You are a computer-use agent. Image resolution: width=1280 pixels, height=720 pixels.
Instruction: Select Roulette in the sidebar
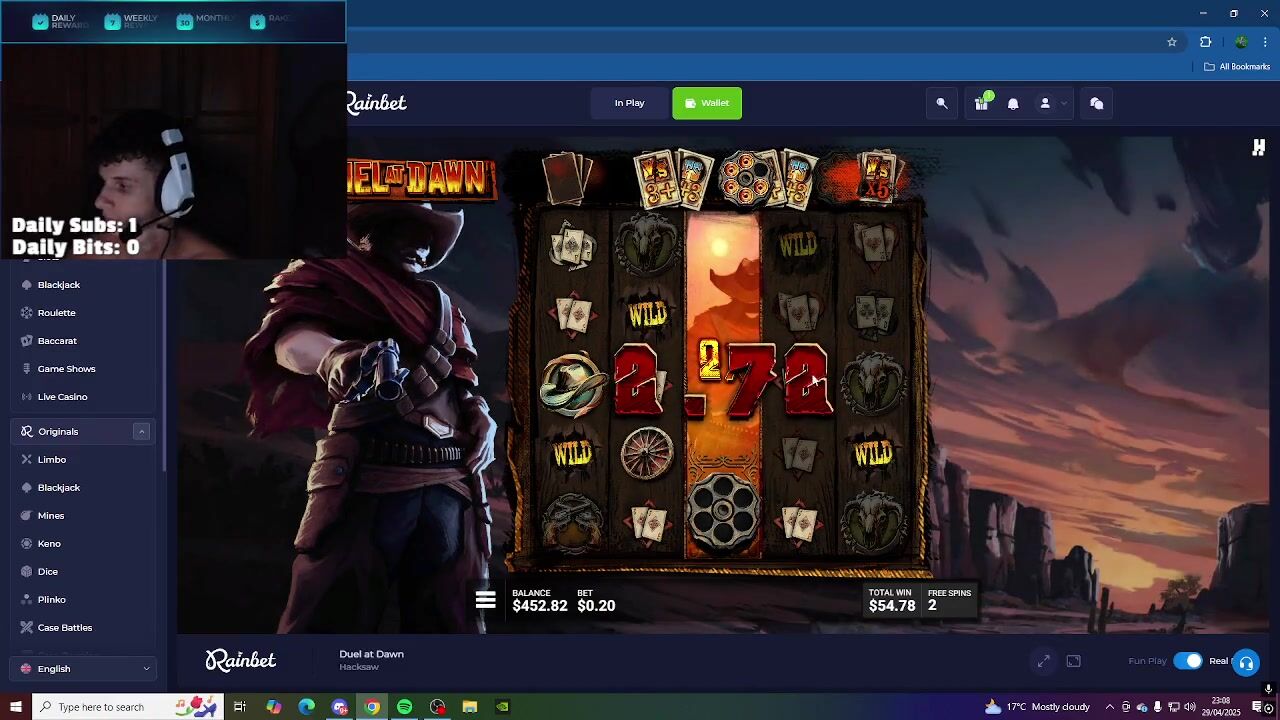coord(56,313)
